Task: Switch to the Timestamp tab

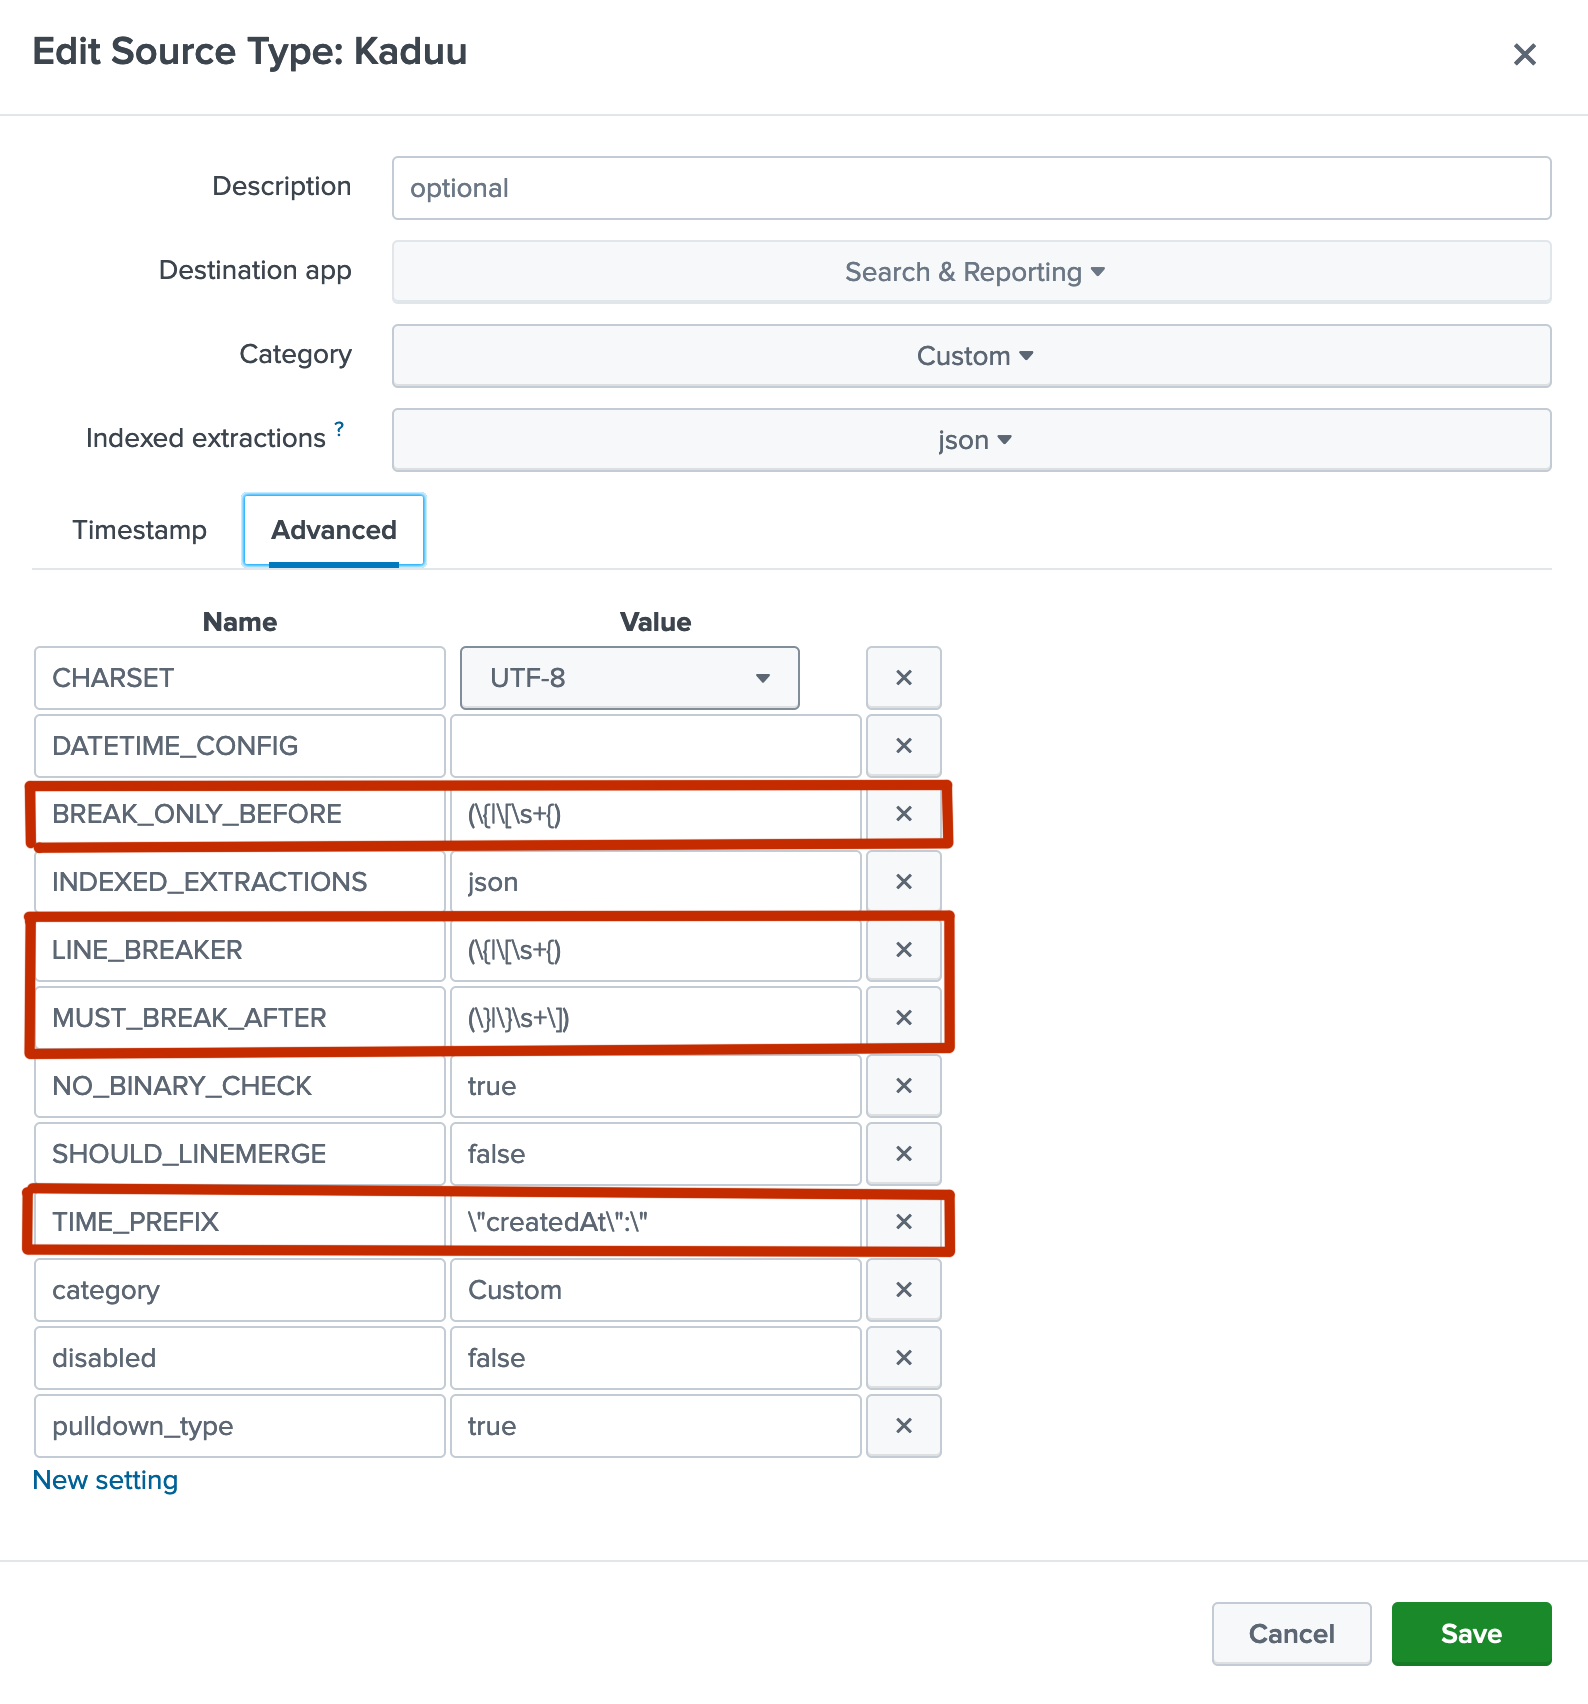Action: point(140,530)
